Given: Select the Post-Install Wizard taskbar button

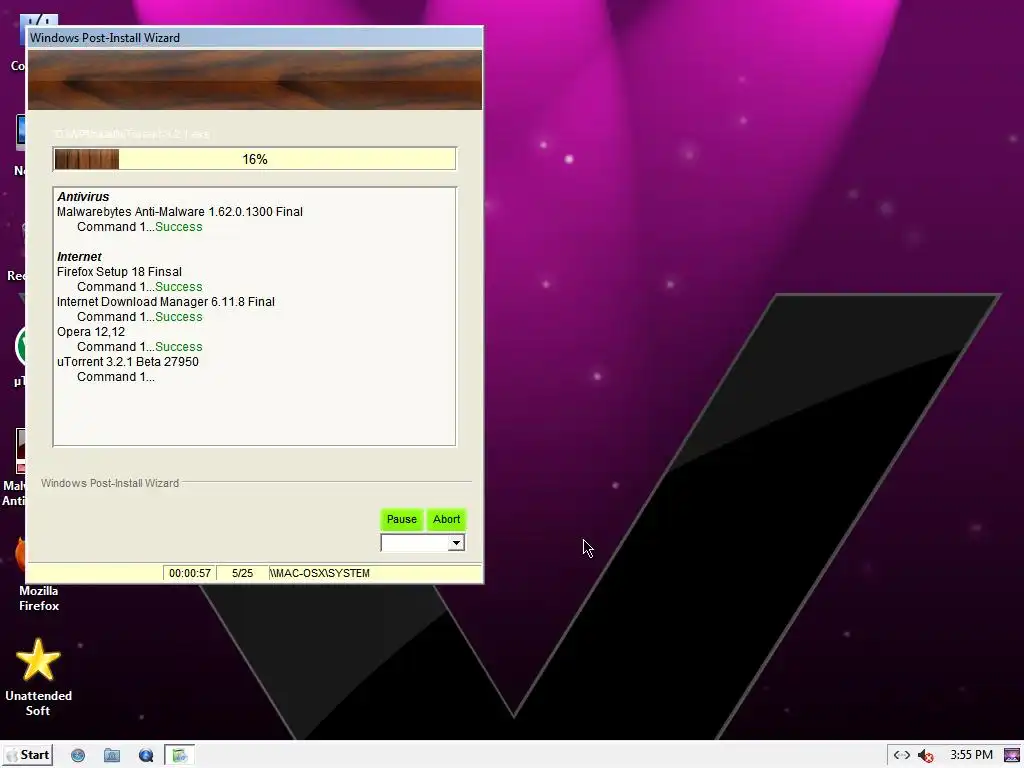Looking at the screenshot, I should pos(179,756).
